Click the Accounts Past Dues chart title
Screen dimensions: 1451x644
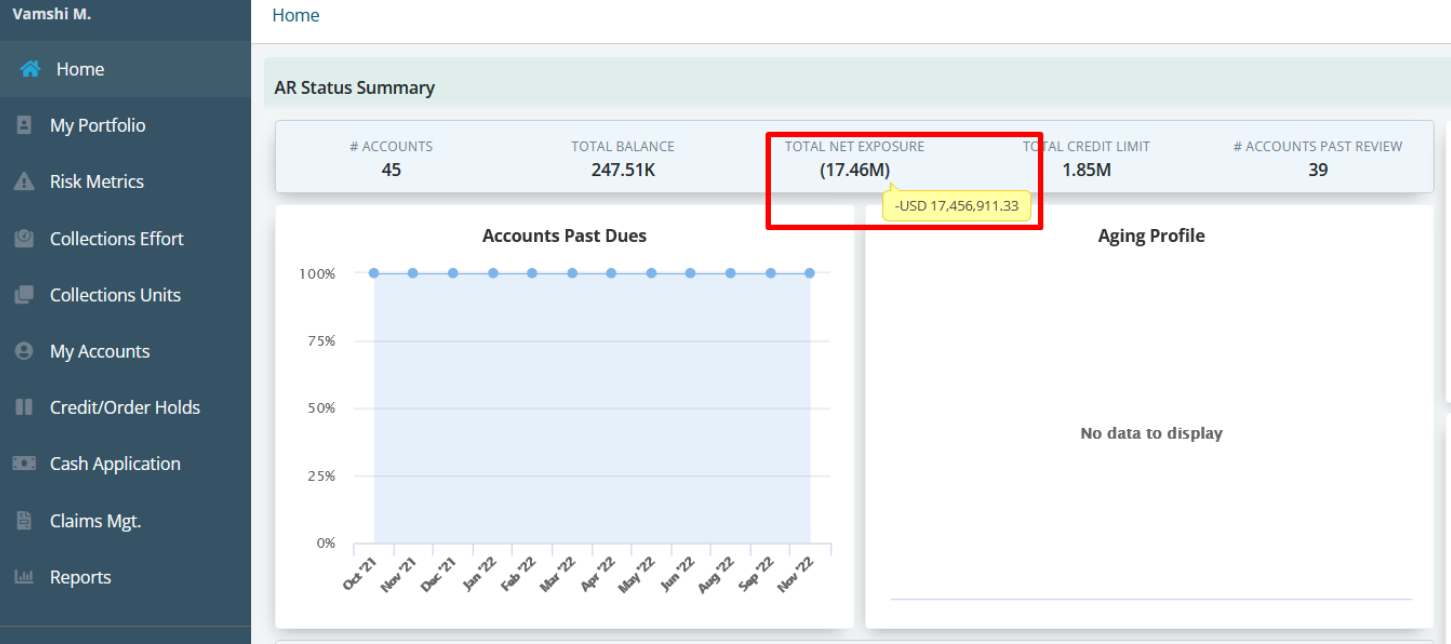tap(564, 236)
